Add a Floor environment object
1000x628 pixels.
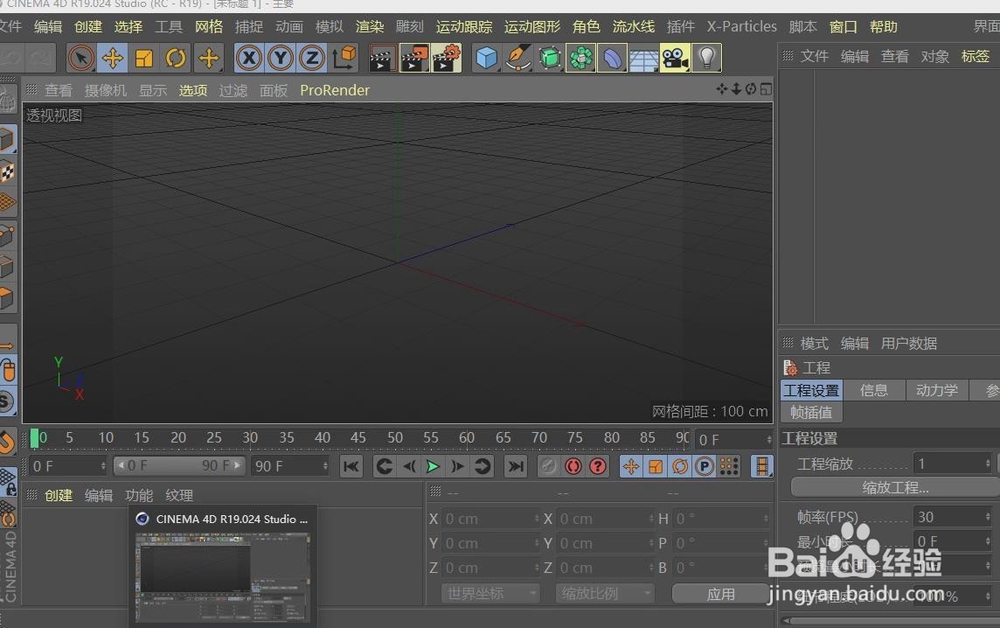(x=643, y=59)
